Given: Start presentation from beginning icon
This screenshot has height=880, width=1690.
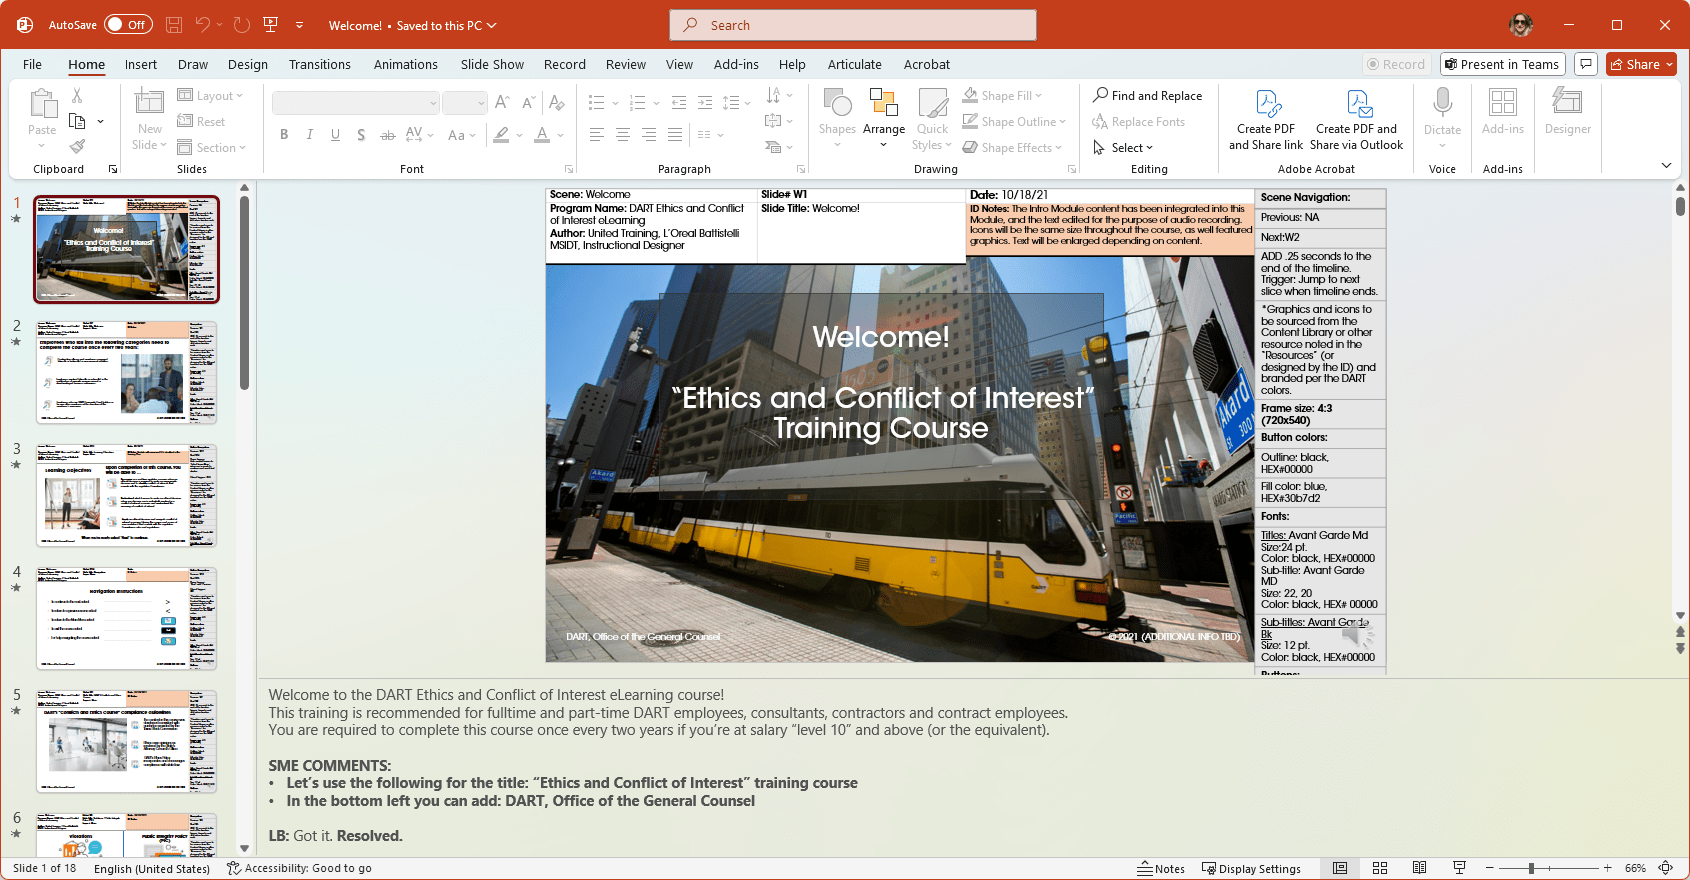Looking at the screenshot, I should click(x=270, y=25).
